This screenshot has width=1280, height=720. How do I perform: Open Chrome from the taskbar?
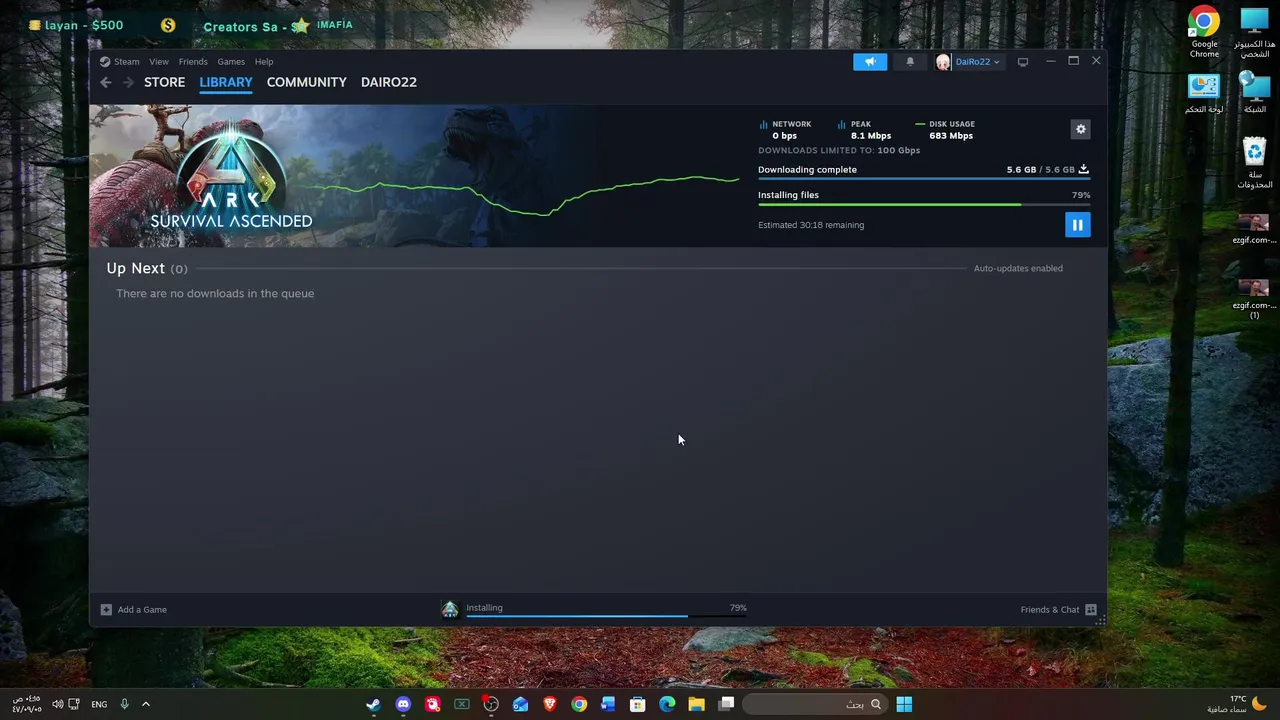(x=579, y=705)
